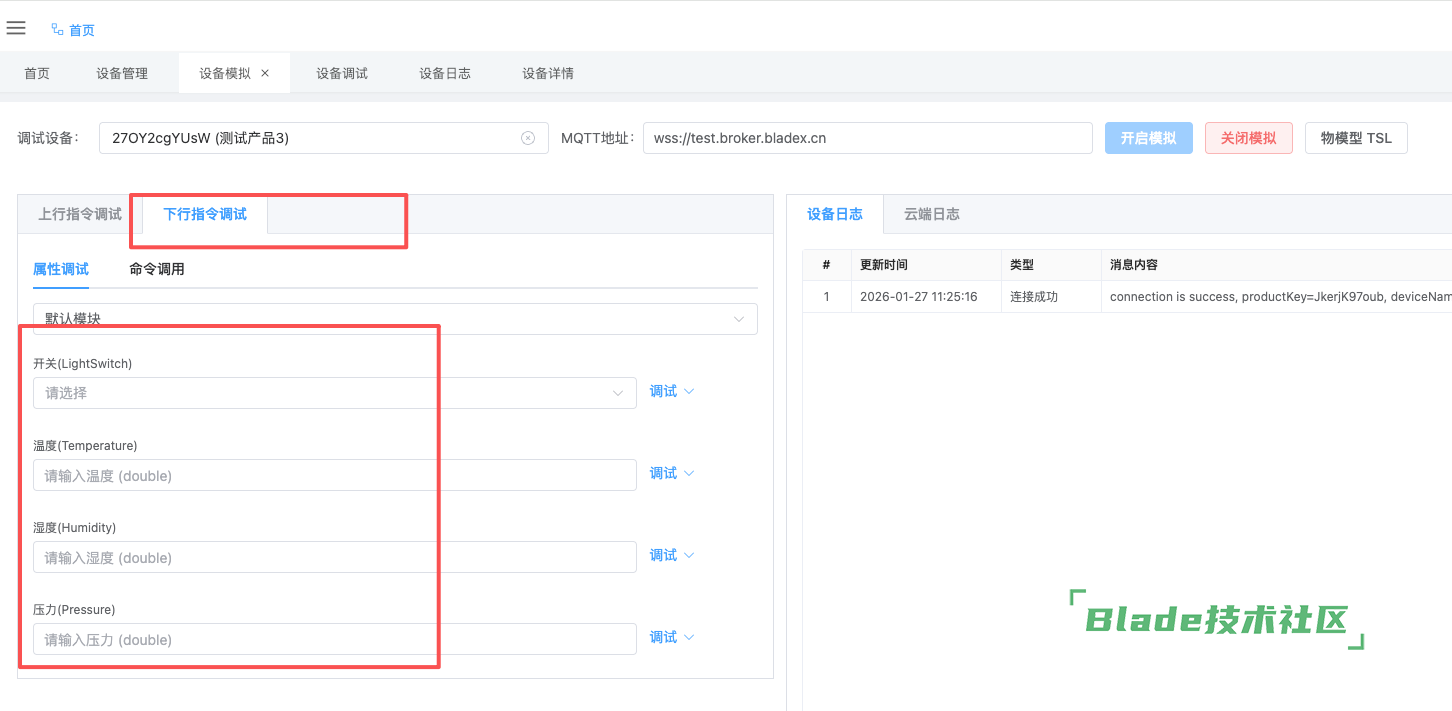Screen dimensions: 1452x711
Task: Click the MQTT地址 input field
Action: coord(866,138)
